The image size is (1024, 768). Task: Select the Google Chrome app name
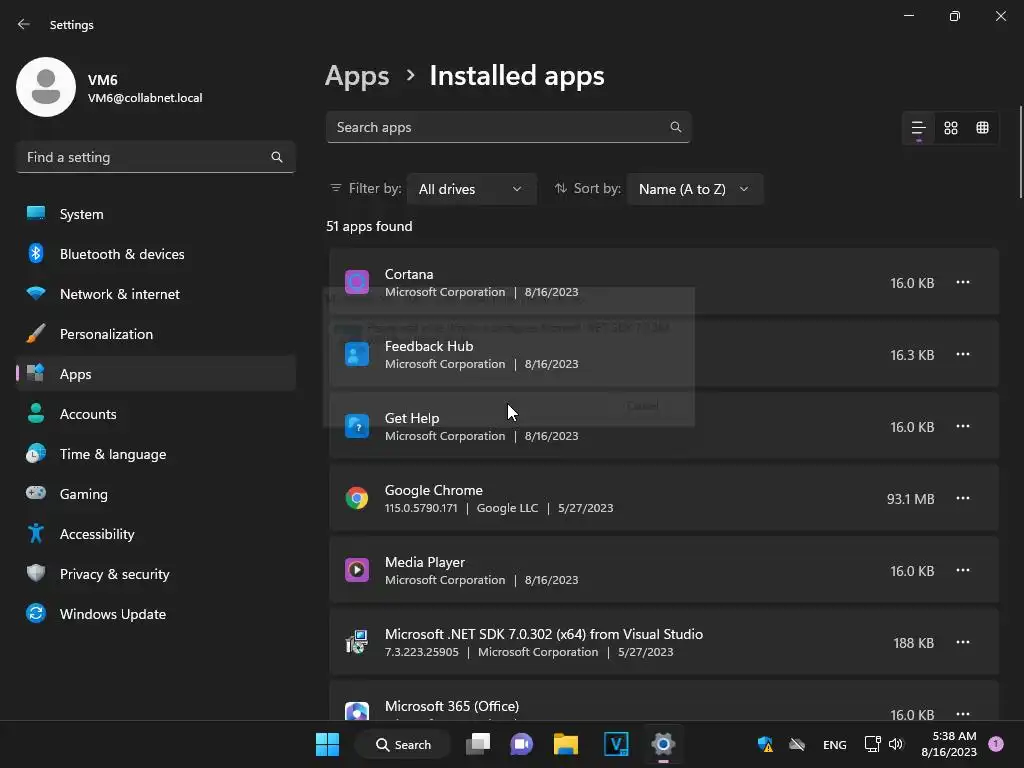pyautogui.click(x=434, y=490)
